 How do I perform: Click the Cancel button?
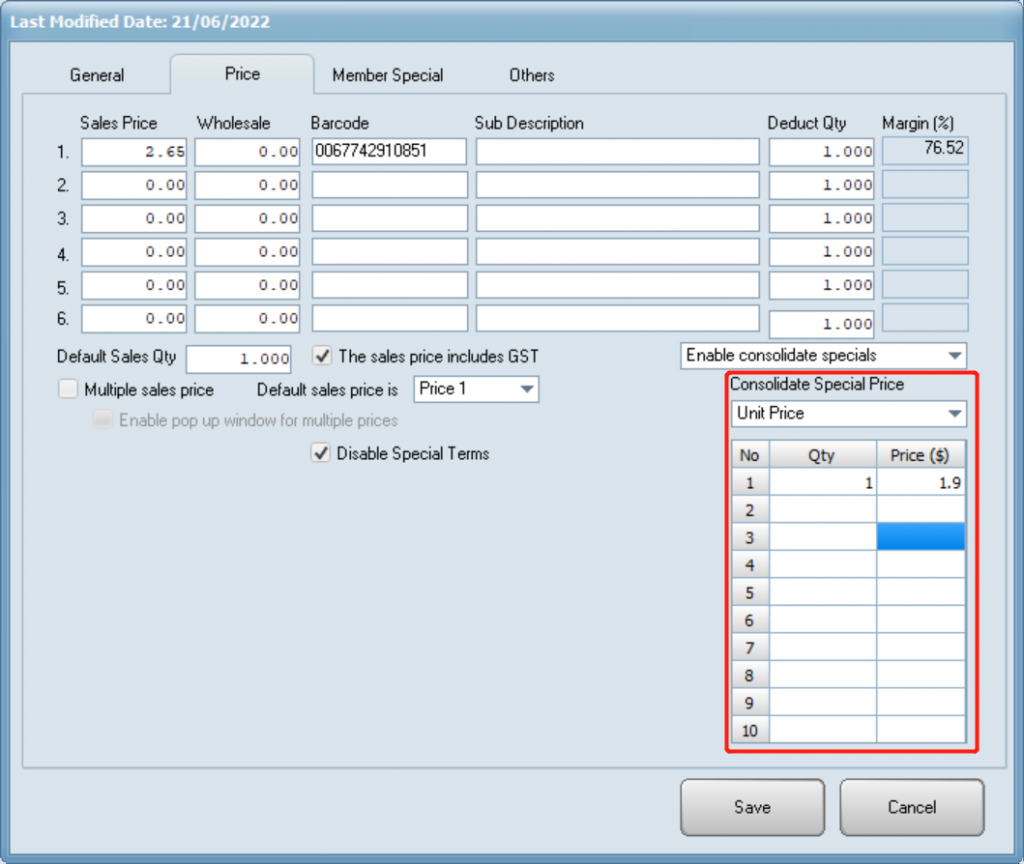pos(911,807)
